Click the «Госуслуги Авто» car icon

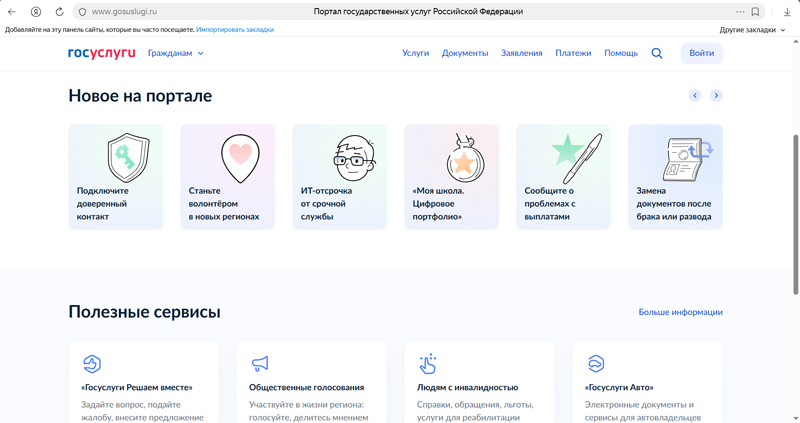596,363
